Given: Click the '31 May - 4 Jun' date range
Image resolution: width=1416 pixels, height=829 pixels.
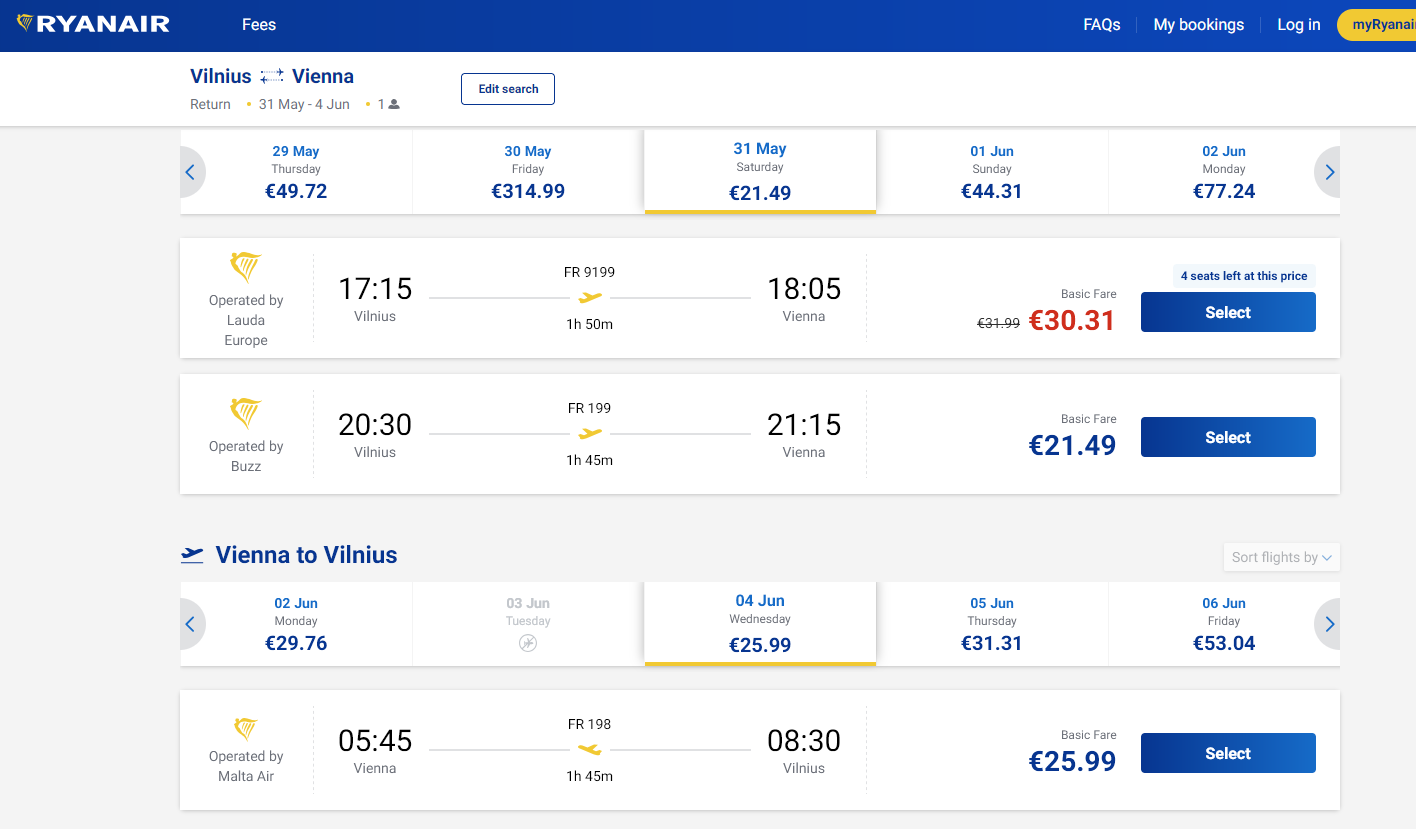Looking at the screenshot, I should pyautogui.click(x=304, y=104).
